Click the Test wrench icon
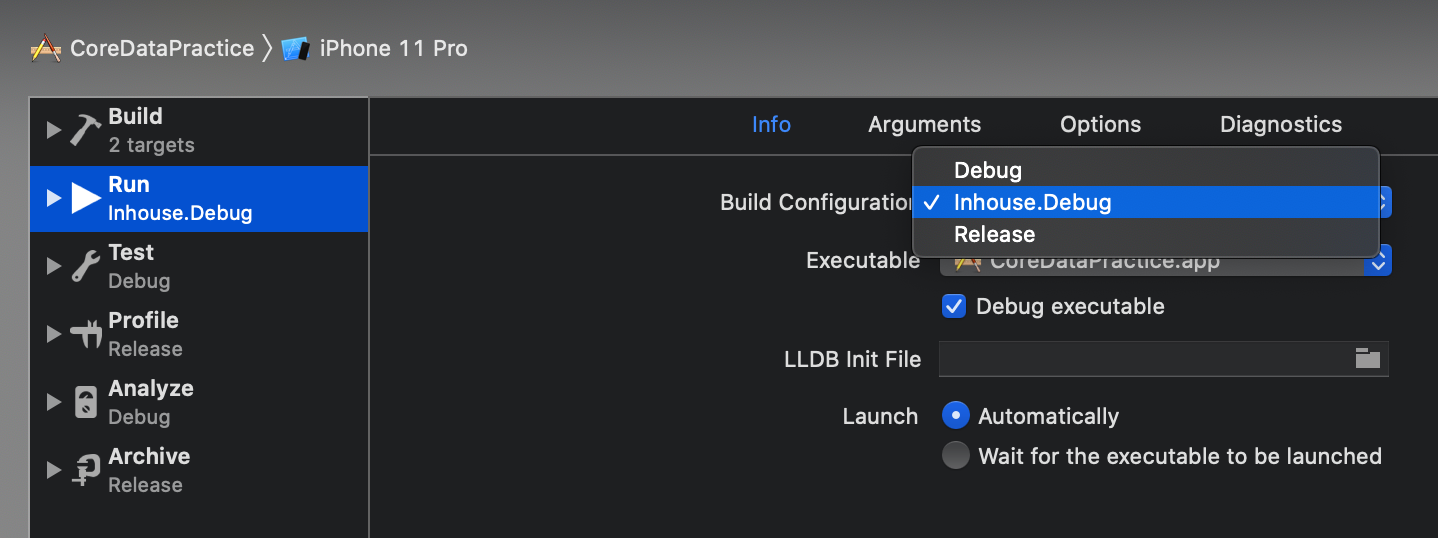This screenshot has width=1438, height=538. coord(85,266)
